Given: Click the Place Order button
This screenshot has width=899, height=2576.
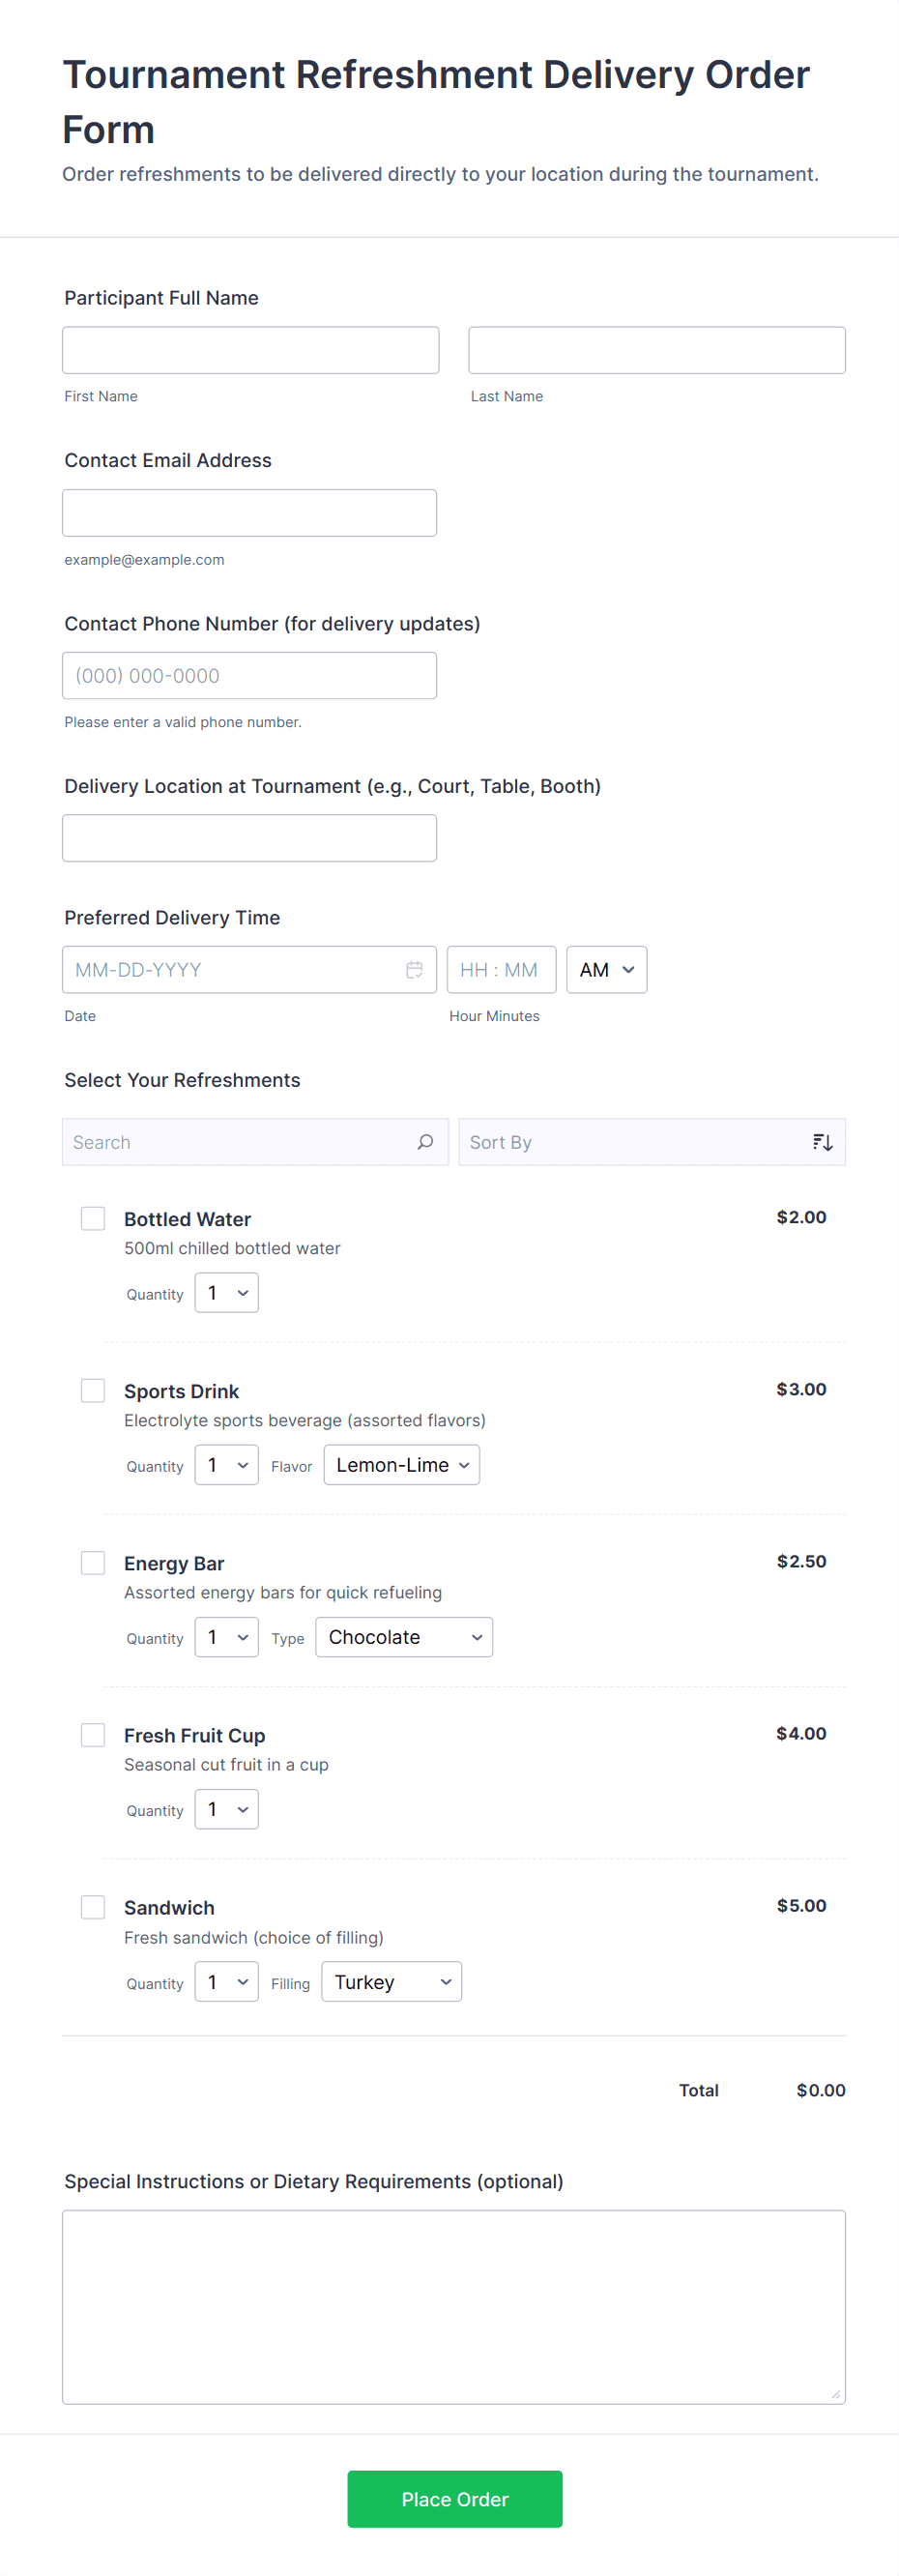Looking at the screenshot, I should pyautogui.click(x=454, y=2498).
